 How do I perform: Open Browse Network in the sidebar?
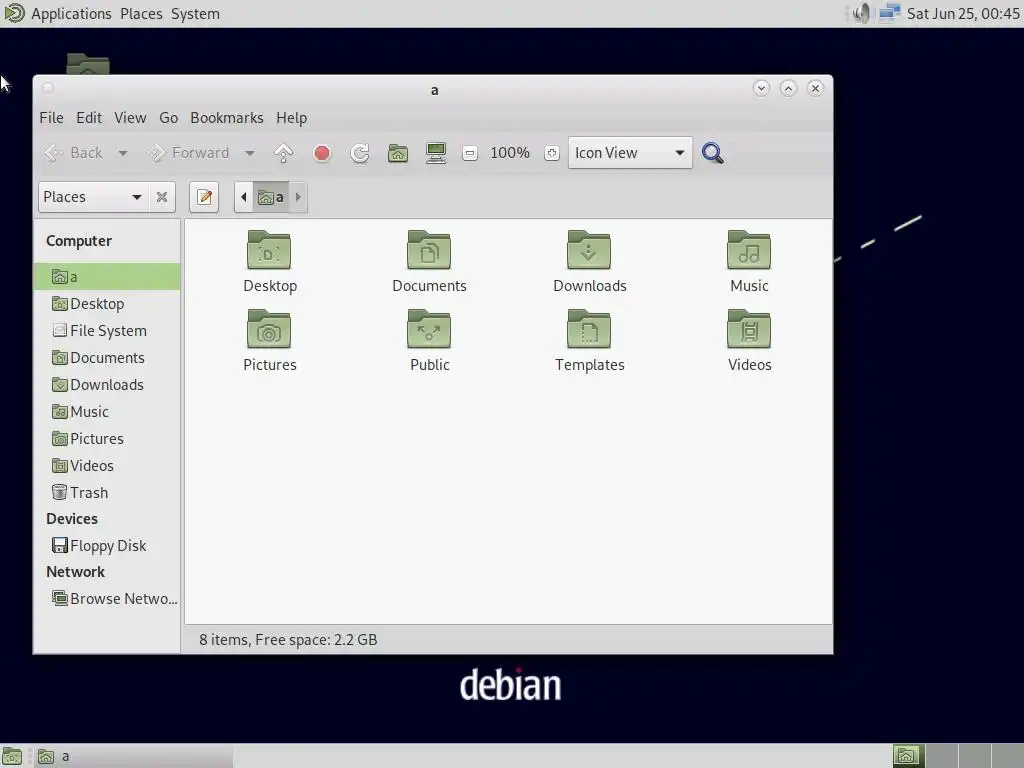click(107, 598)
